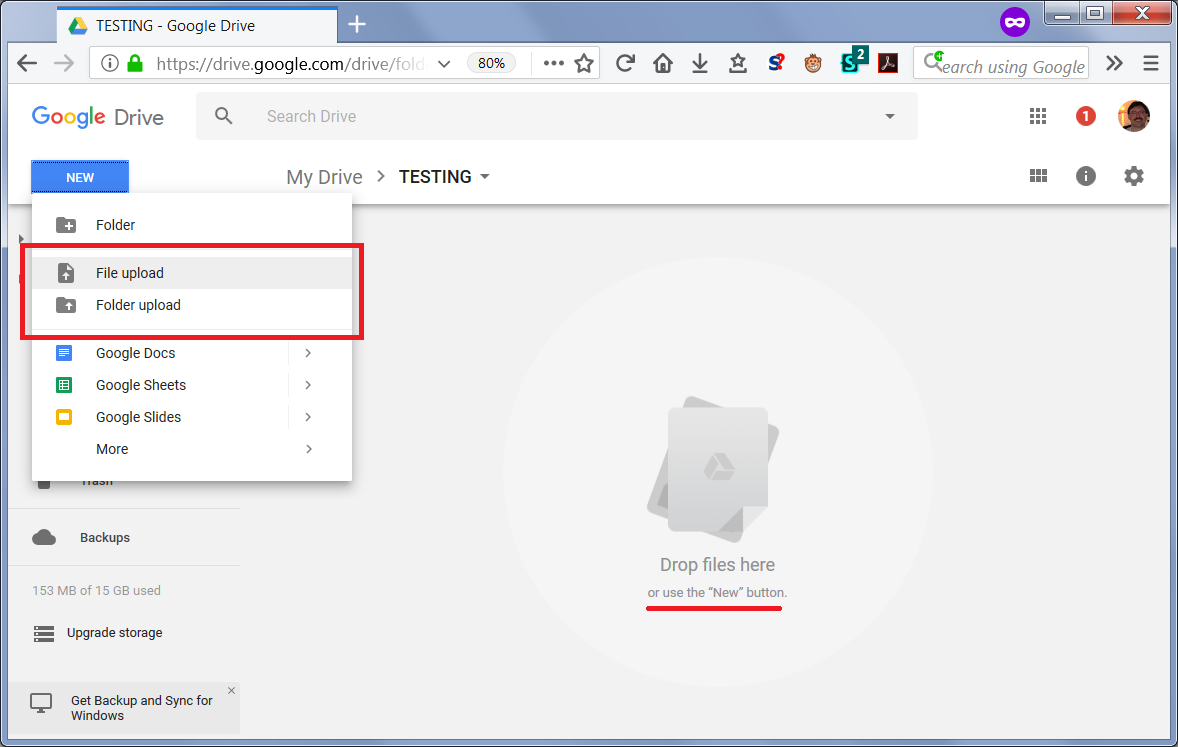Open the page actions three-dot menu
1178x747 pixels.
pyautogui.click(x=554, y=63)
